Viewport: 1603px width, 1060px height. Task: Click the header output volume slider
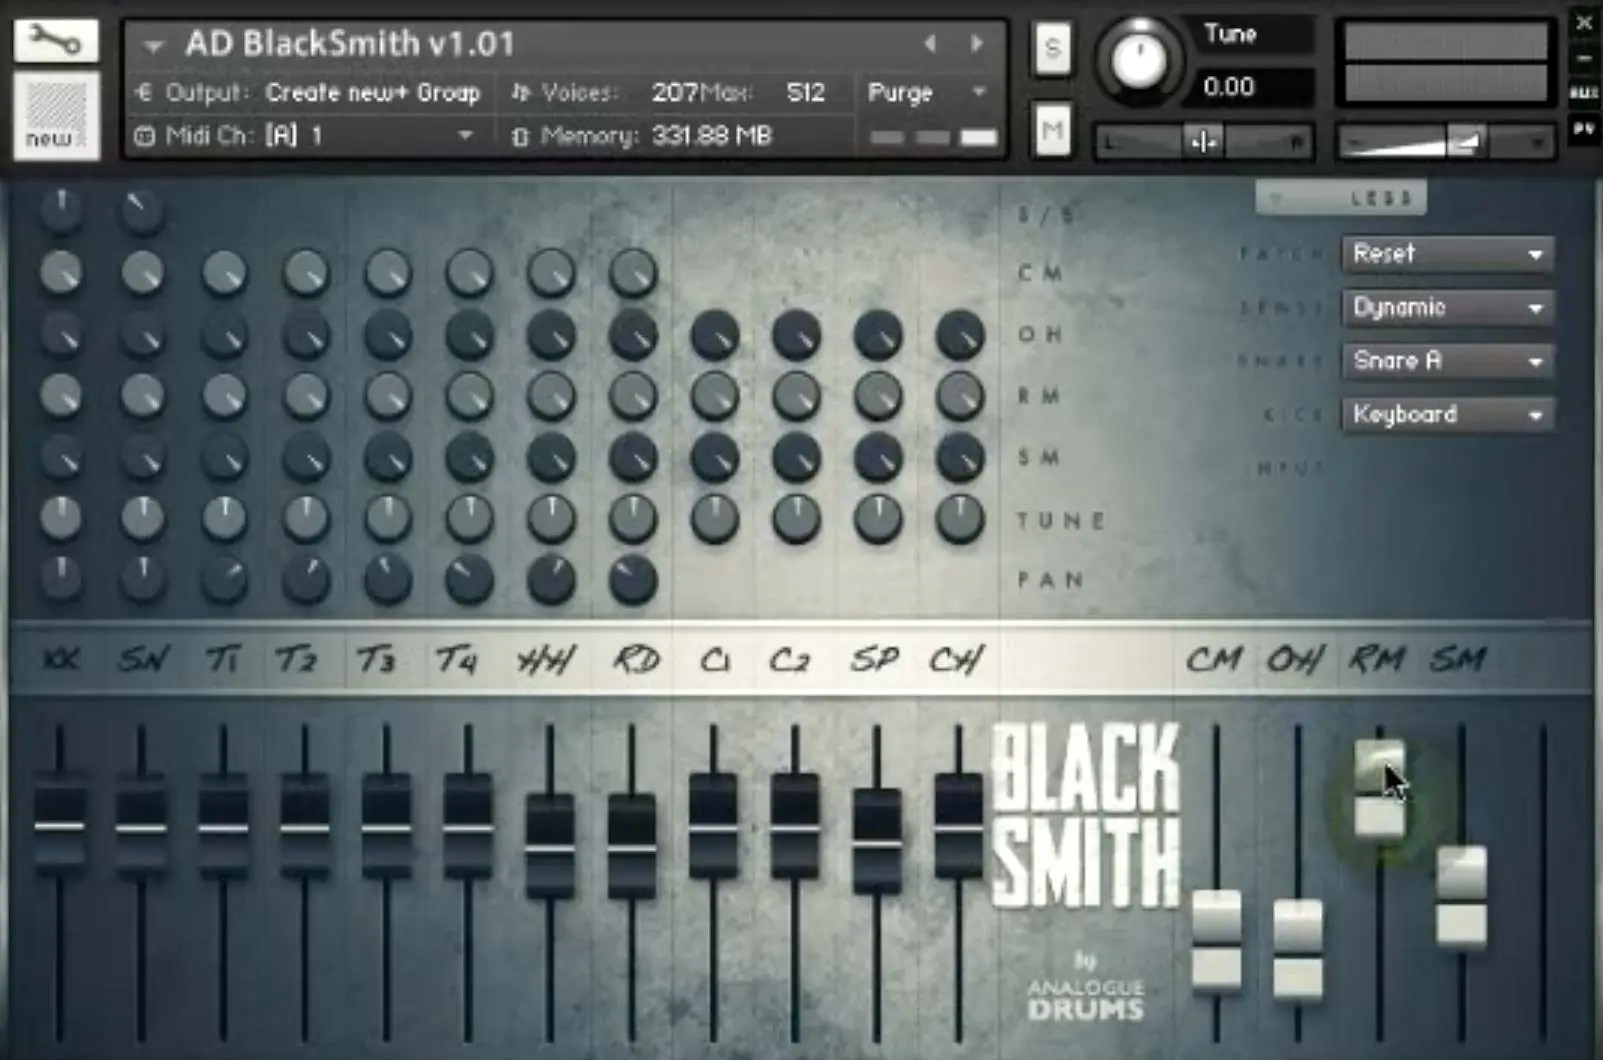(x=1445, y=143)
